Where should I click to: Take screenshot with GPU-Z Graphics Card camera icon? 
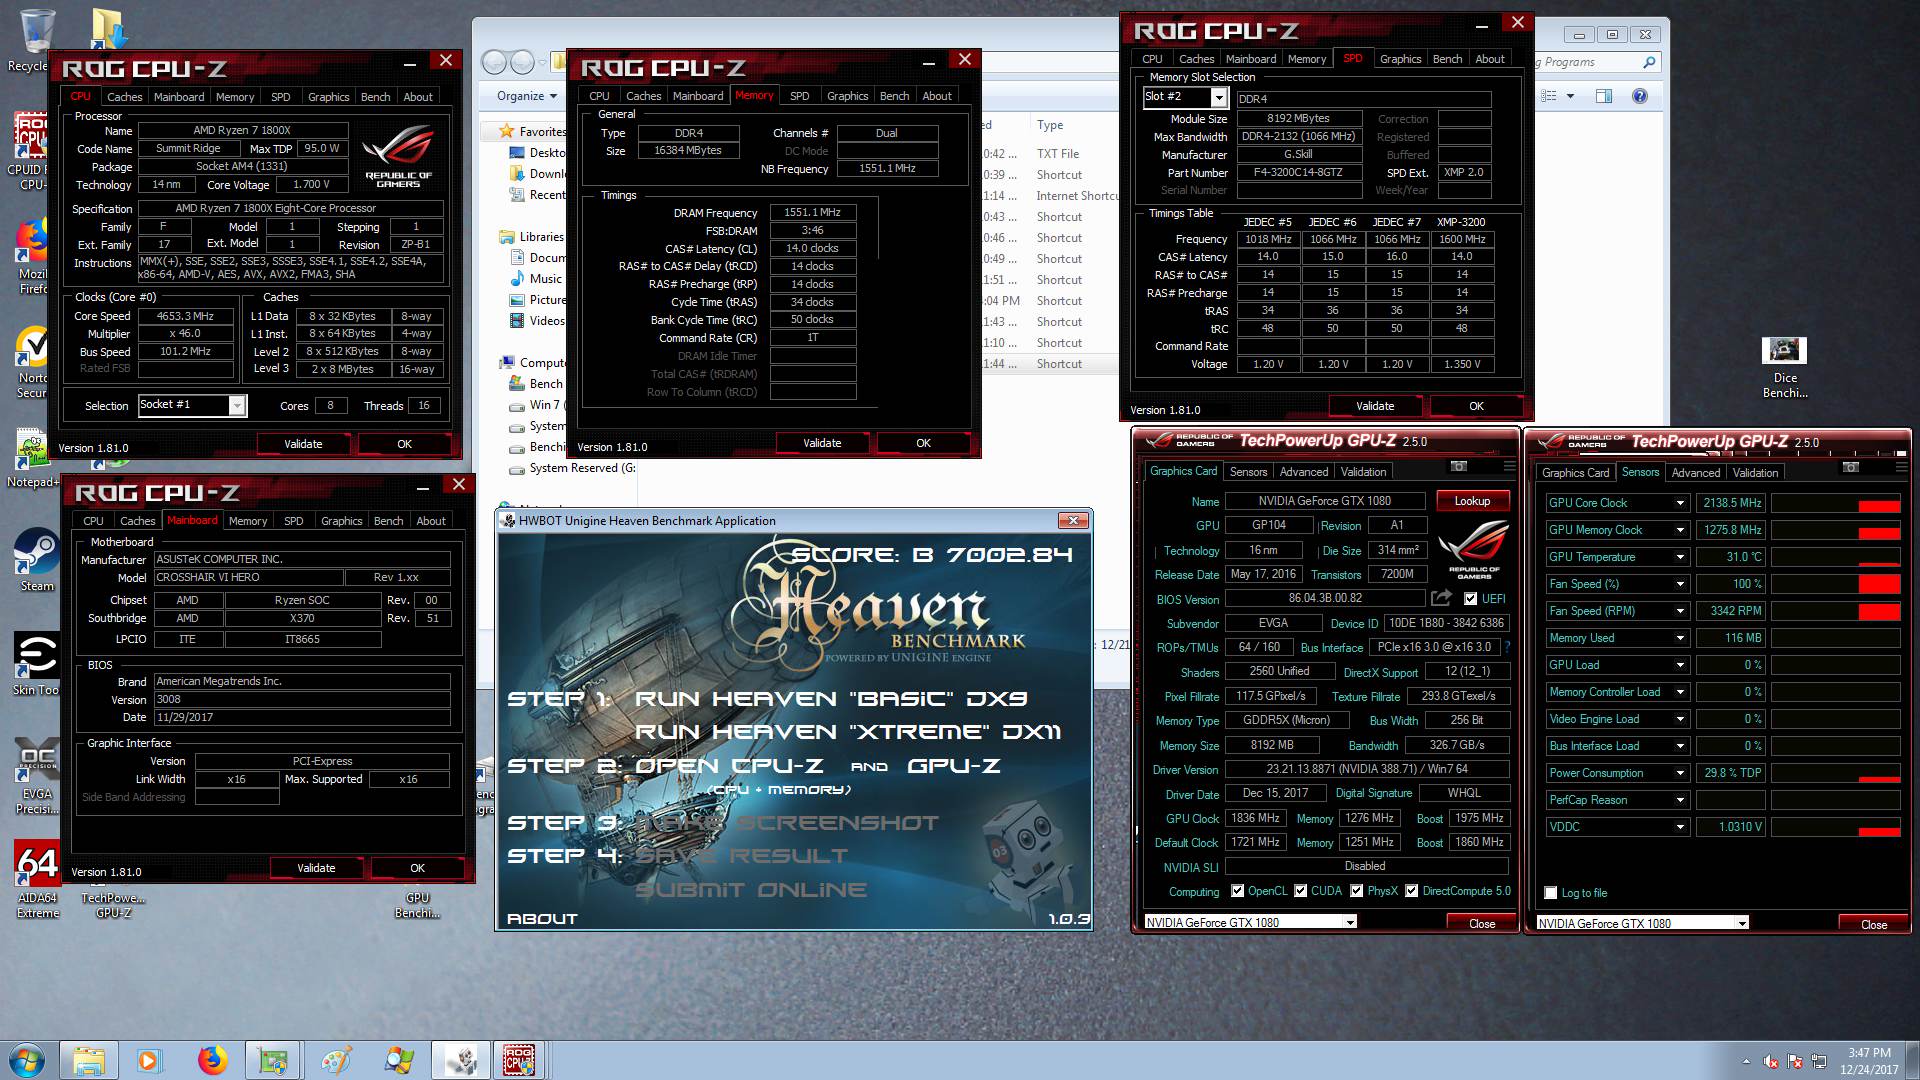pyautogui.click(x=1459, y=467)
